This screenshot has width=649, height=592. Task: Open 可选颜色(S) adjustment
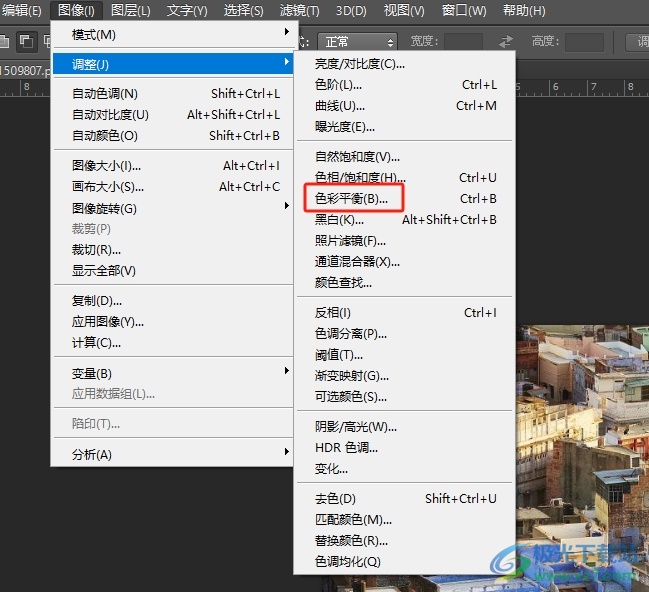point(405,397)
